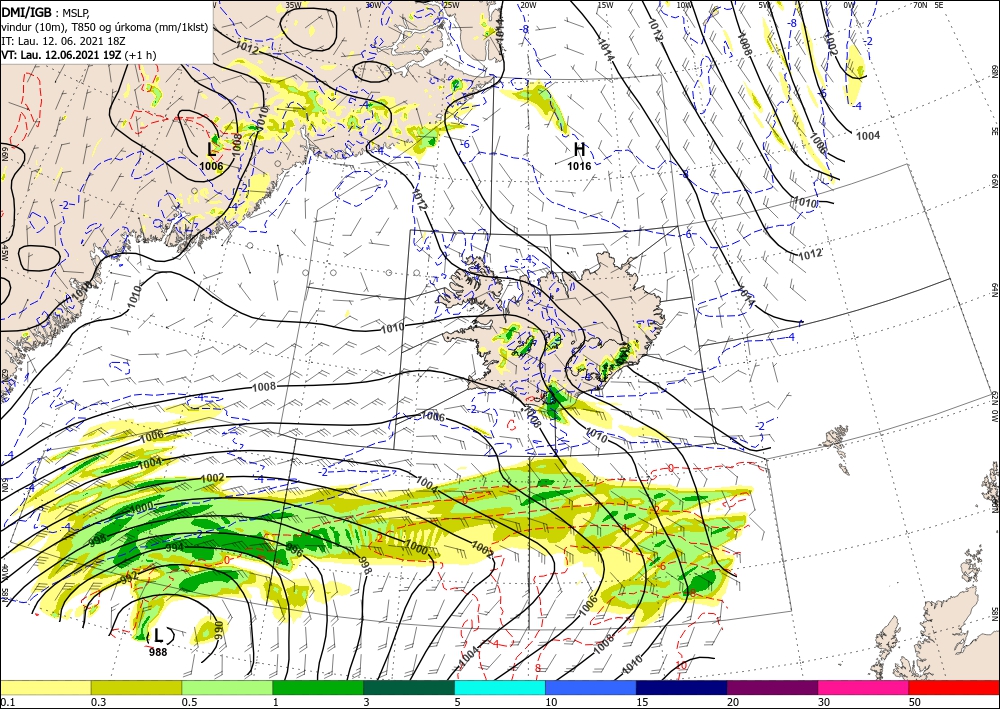Click the 990 isobar label near the low

(217, 631)
